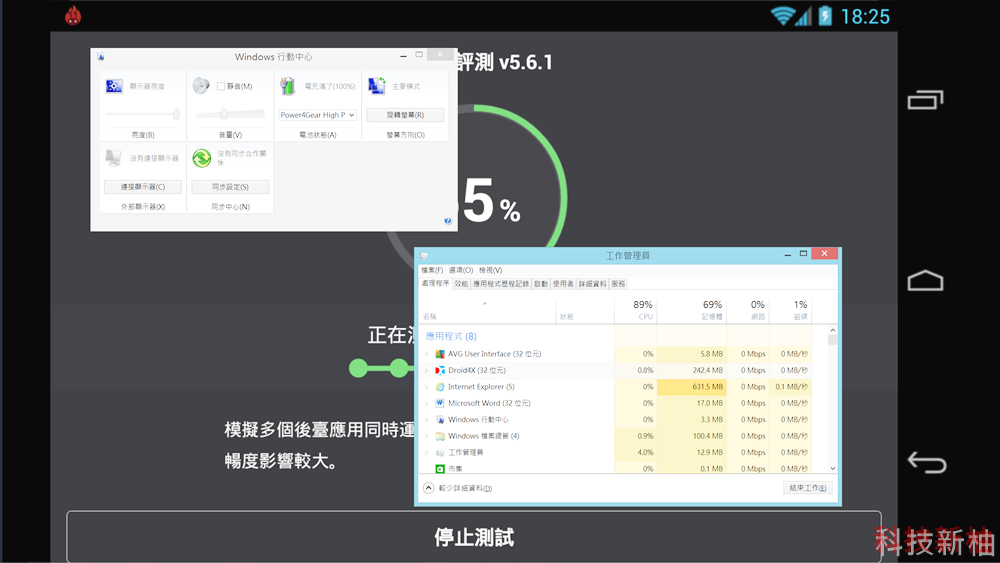The height and width of the screenshot is (563, 1000).
Task: Sort by the 網路 0% column header
Action: (x=747, y=309)
